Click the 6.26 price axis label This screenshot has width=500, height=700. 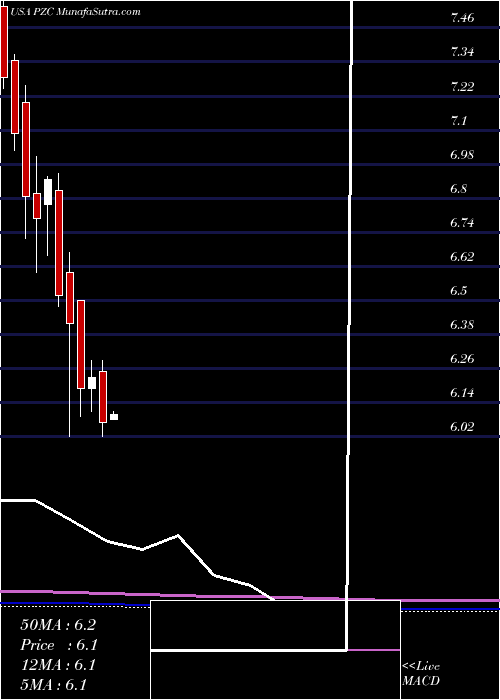coord(462,358)
